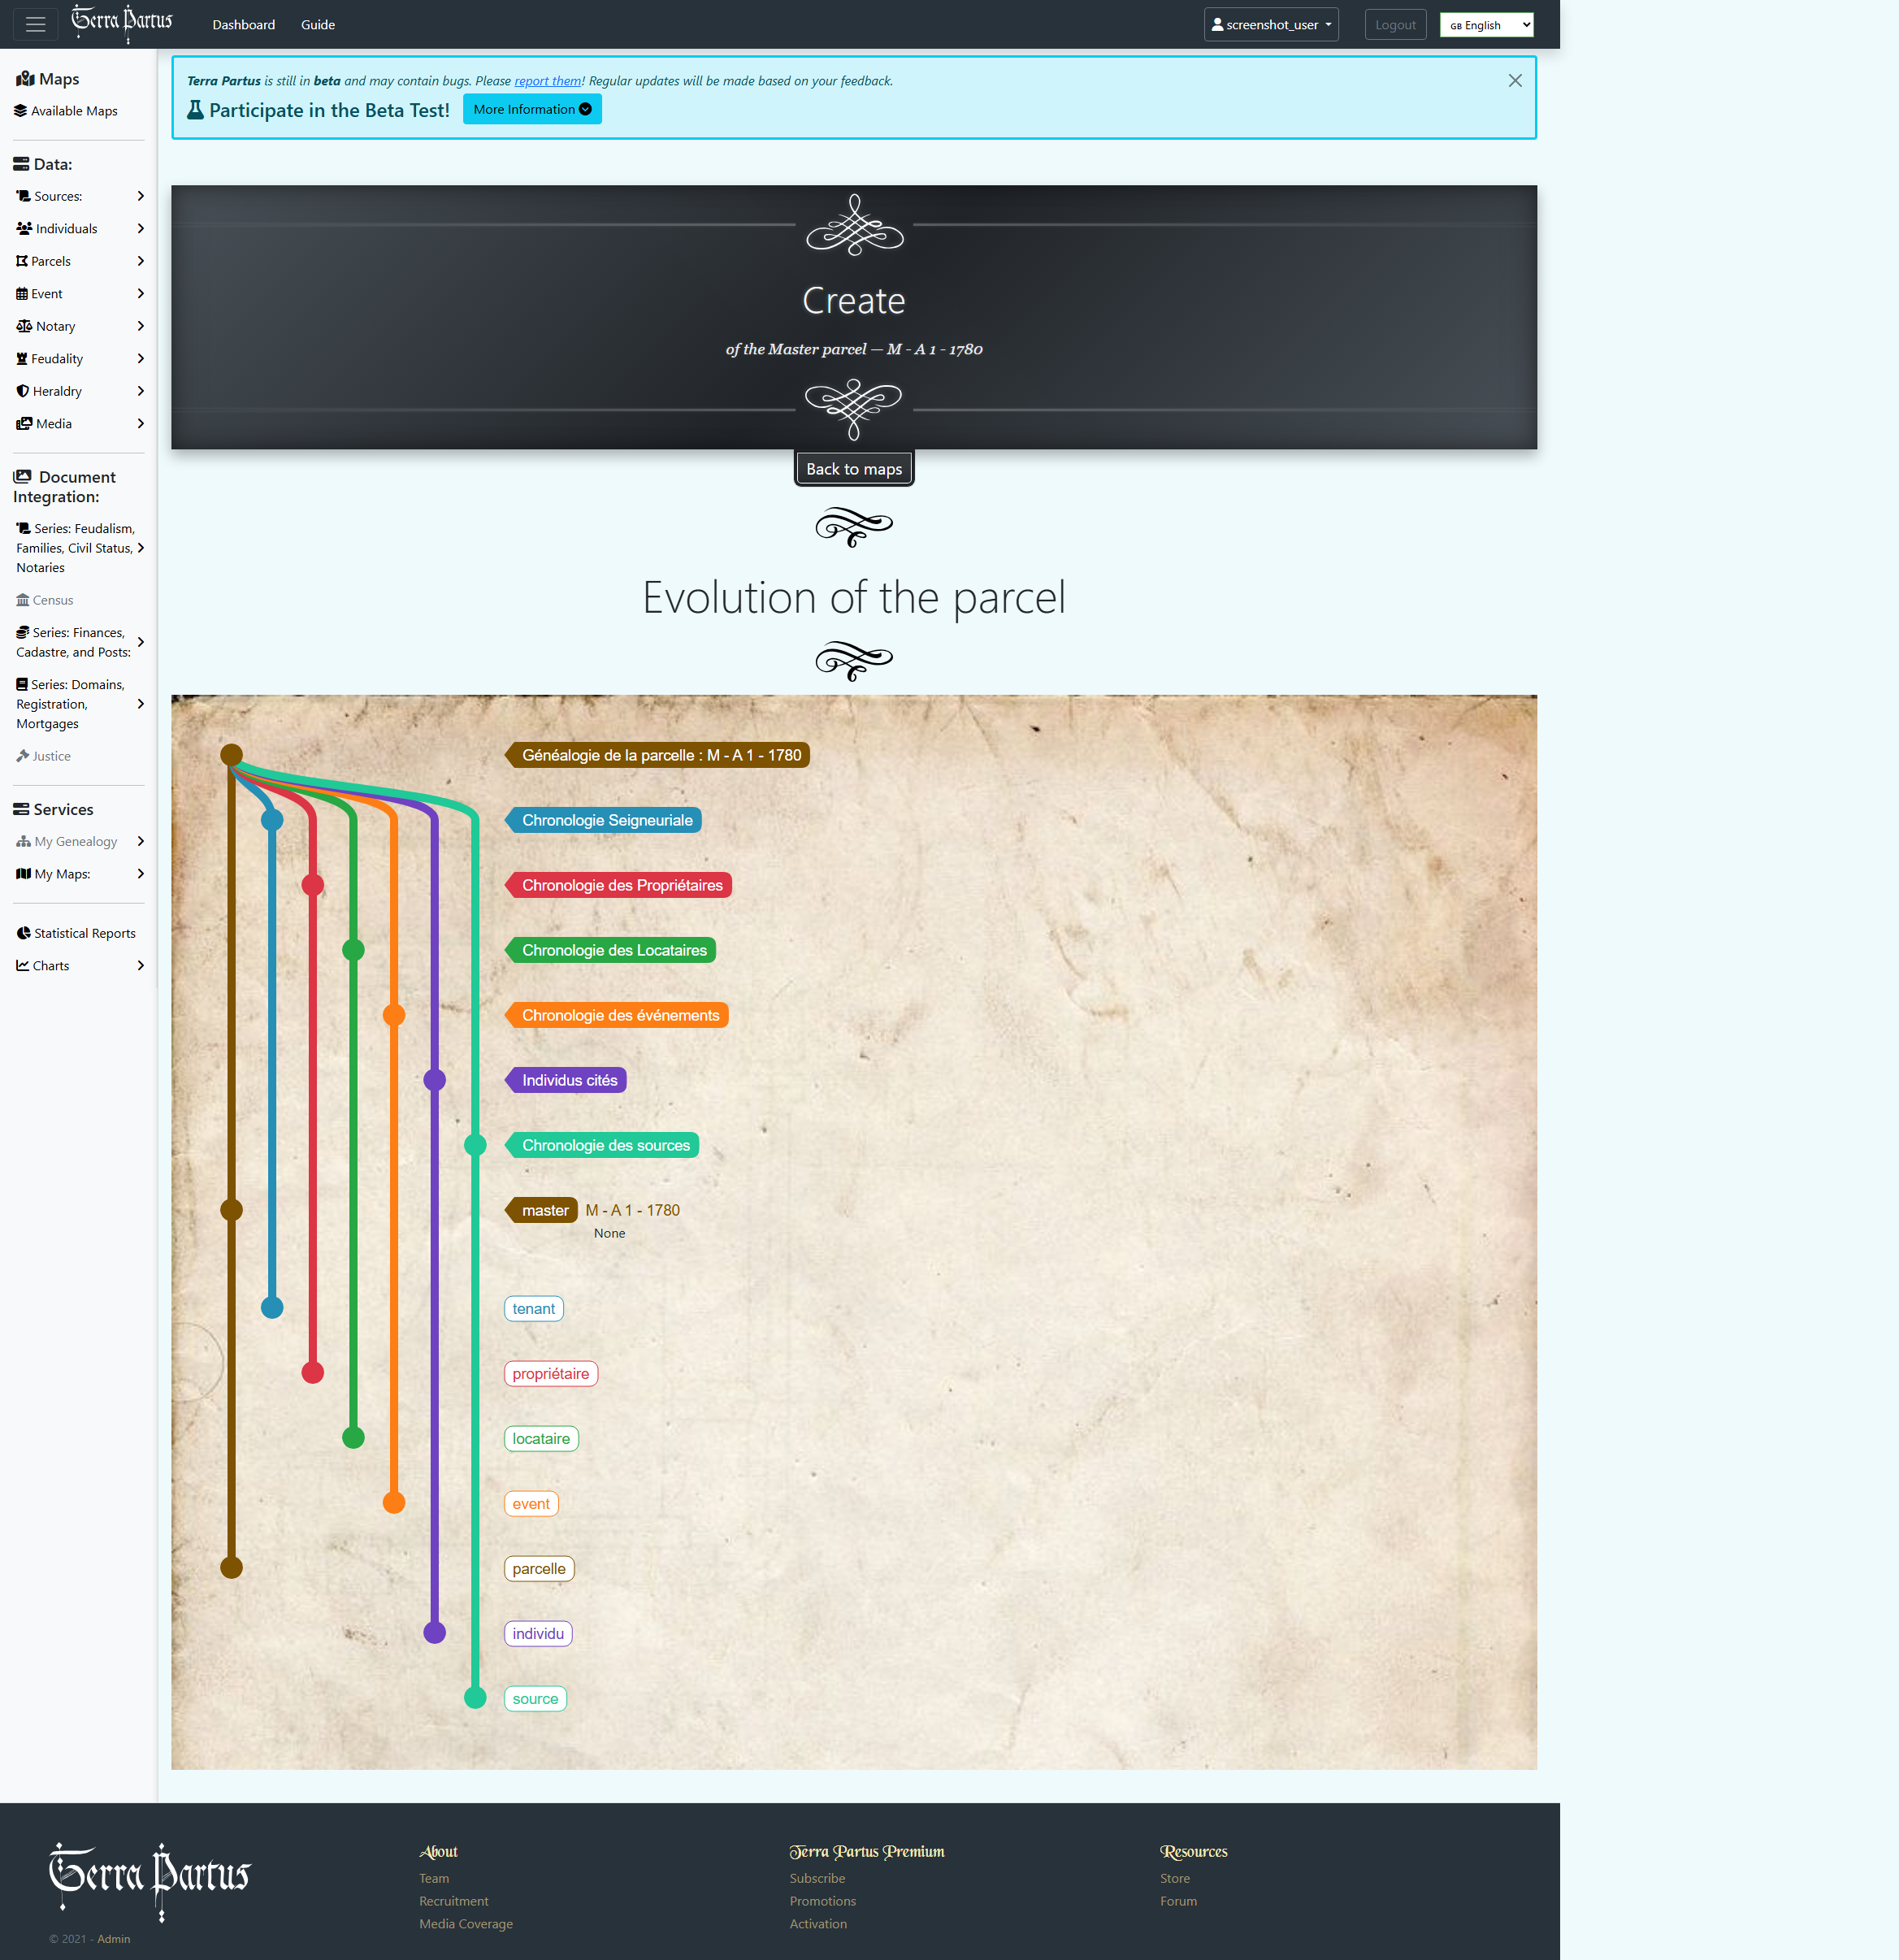The height and width of the screenshot is (1960, 1899).
Task: Click the Terra Partus logo in navbar
Action: tap(122, 23)
